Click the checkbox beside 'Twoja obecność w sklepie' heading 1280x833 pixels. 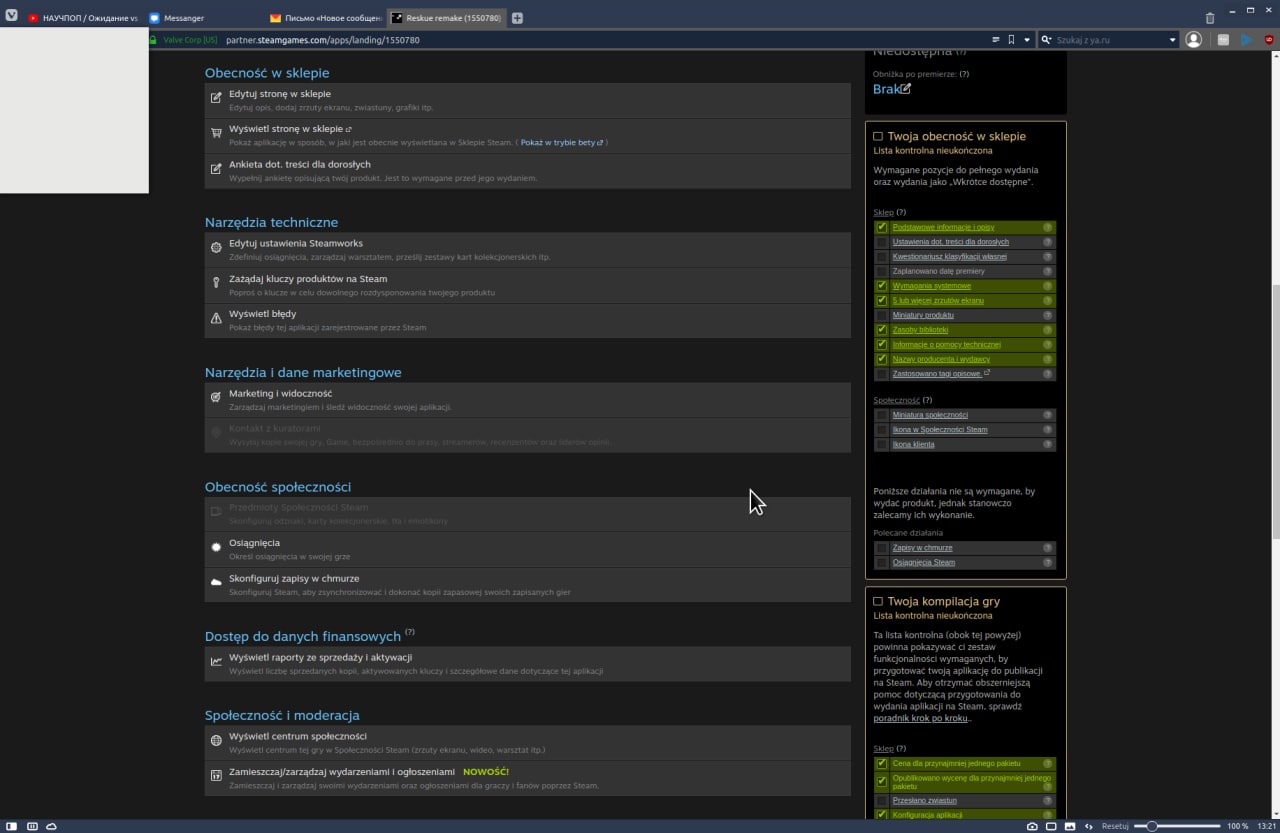click(x=878, y=136)
